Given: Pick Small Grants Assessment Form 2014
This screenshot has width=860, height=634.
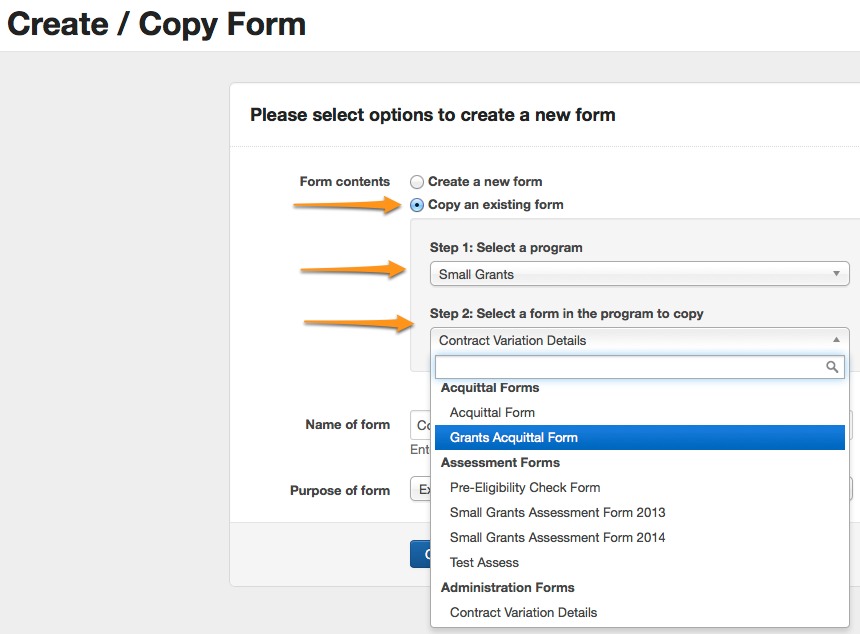Looking at the screenshot, I should (557, 537).
